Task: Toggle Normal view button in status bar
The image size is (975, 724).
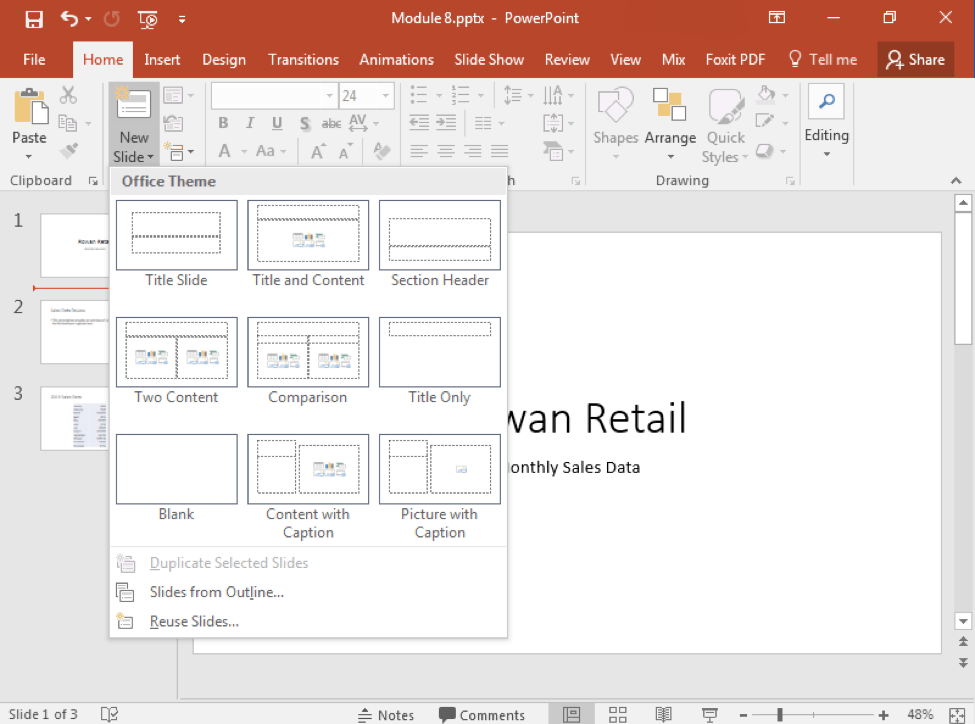Action: [571, 715]
